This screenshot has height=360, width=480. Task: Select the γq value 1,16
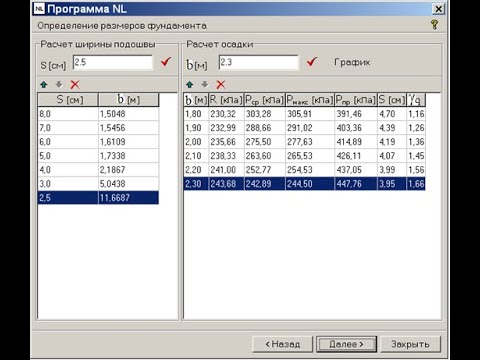pos(416,114)
